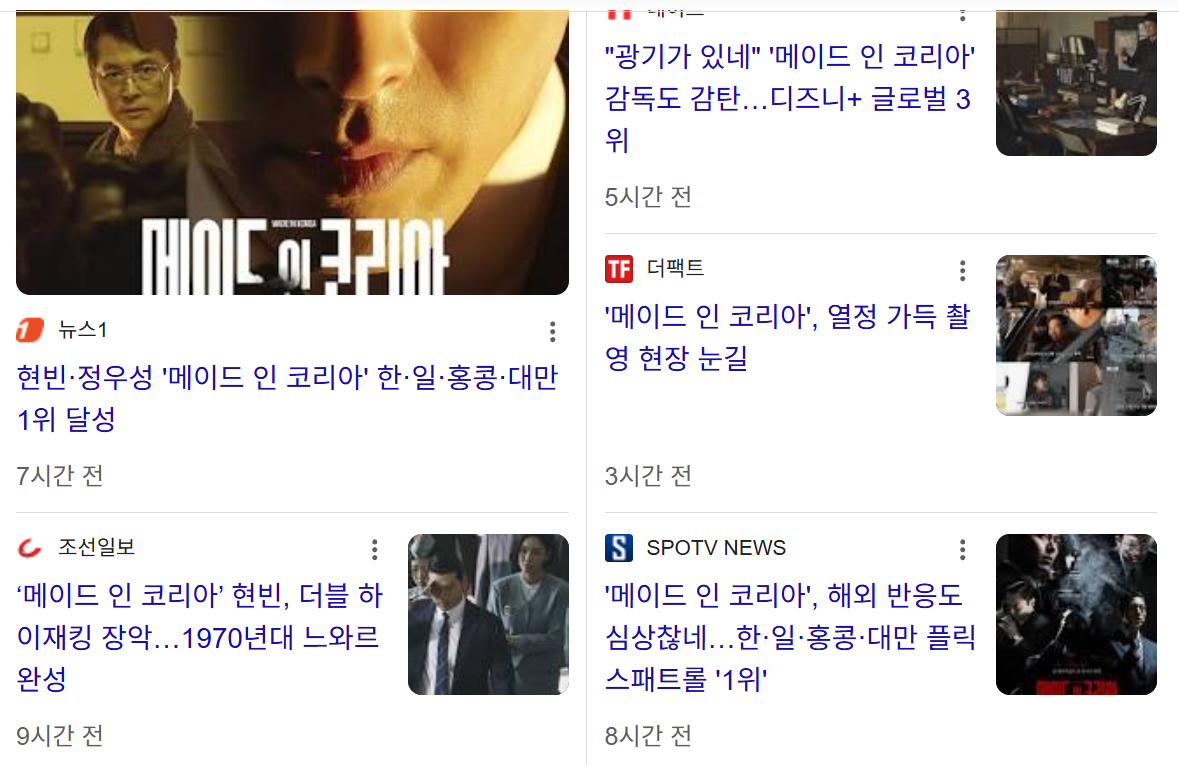The width and height of the screenshot is (1179, 765).
Task: Open the 열정 가득 촬영 현장 눈길 headline
Action: click(x=787, y=337)
